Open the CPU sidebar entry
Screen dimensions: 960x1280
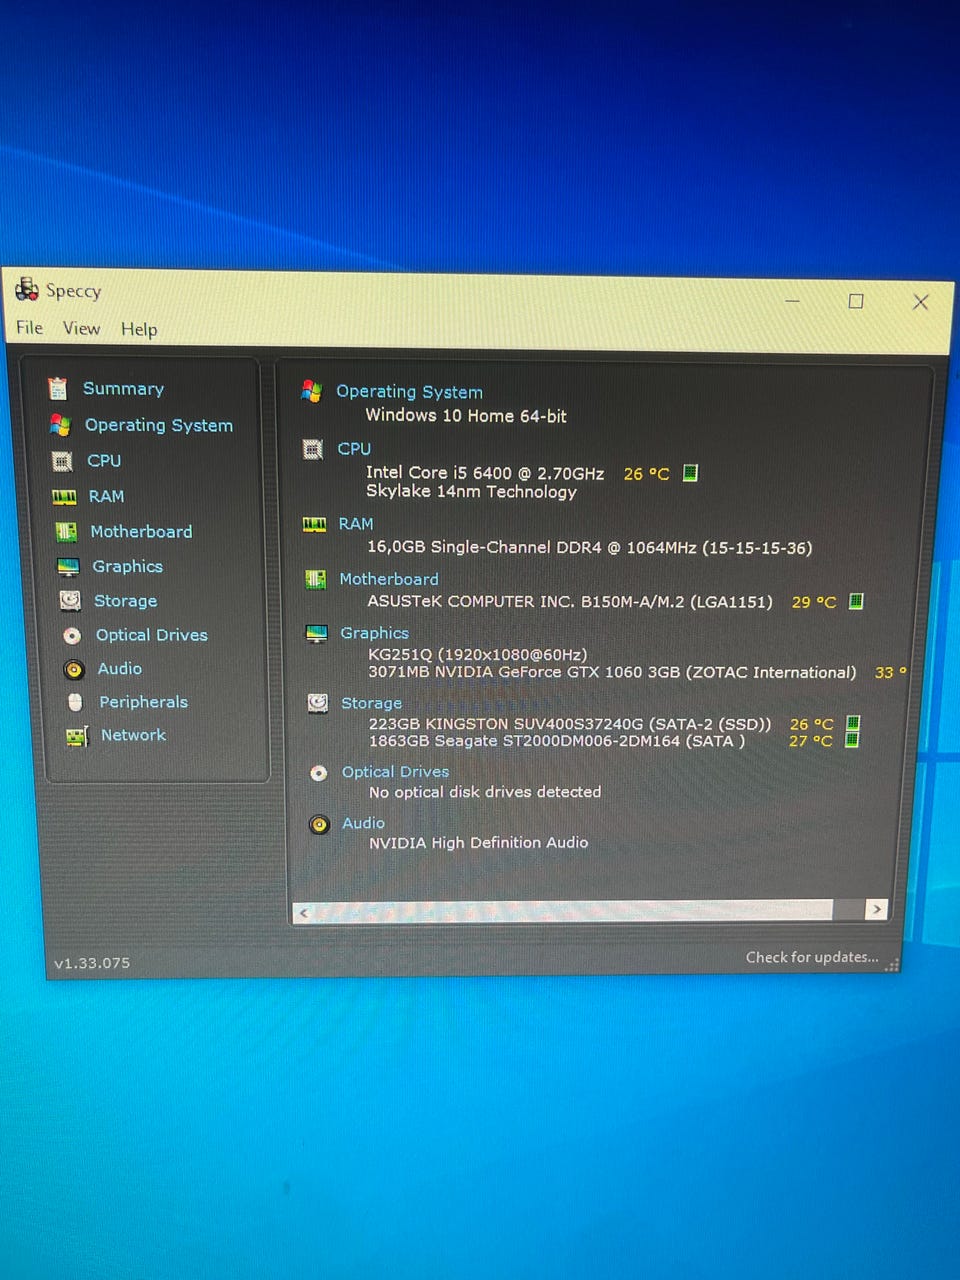(x=104, y=461)
